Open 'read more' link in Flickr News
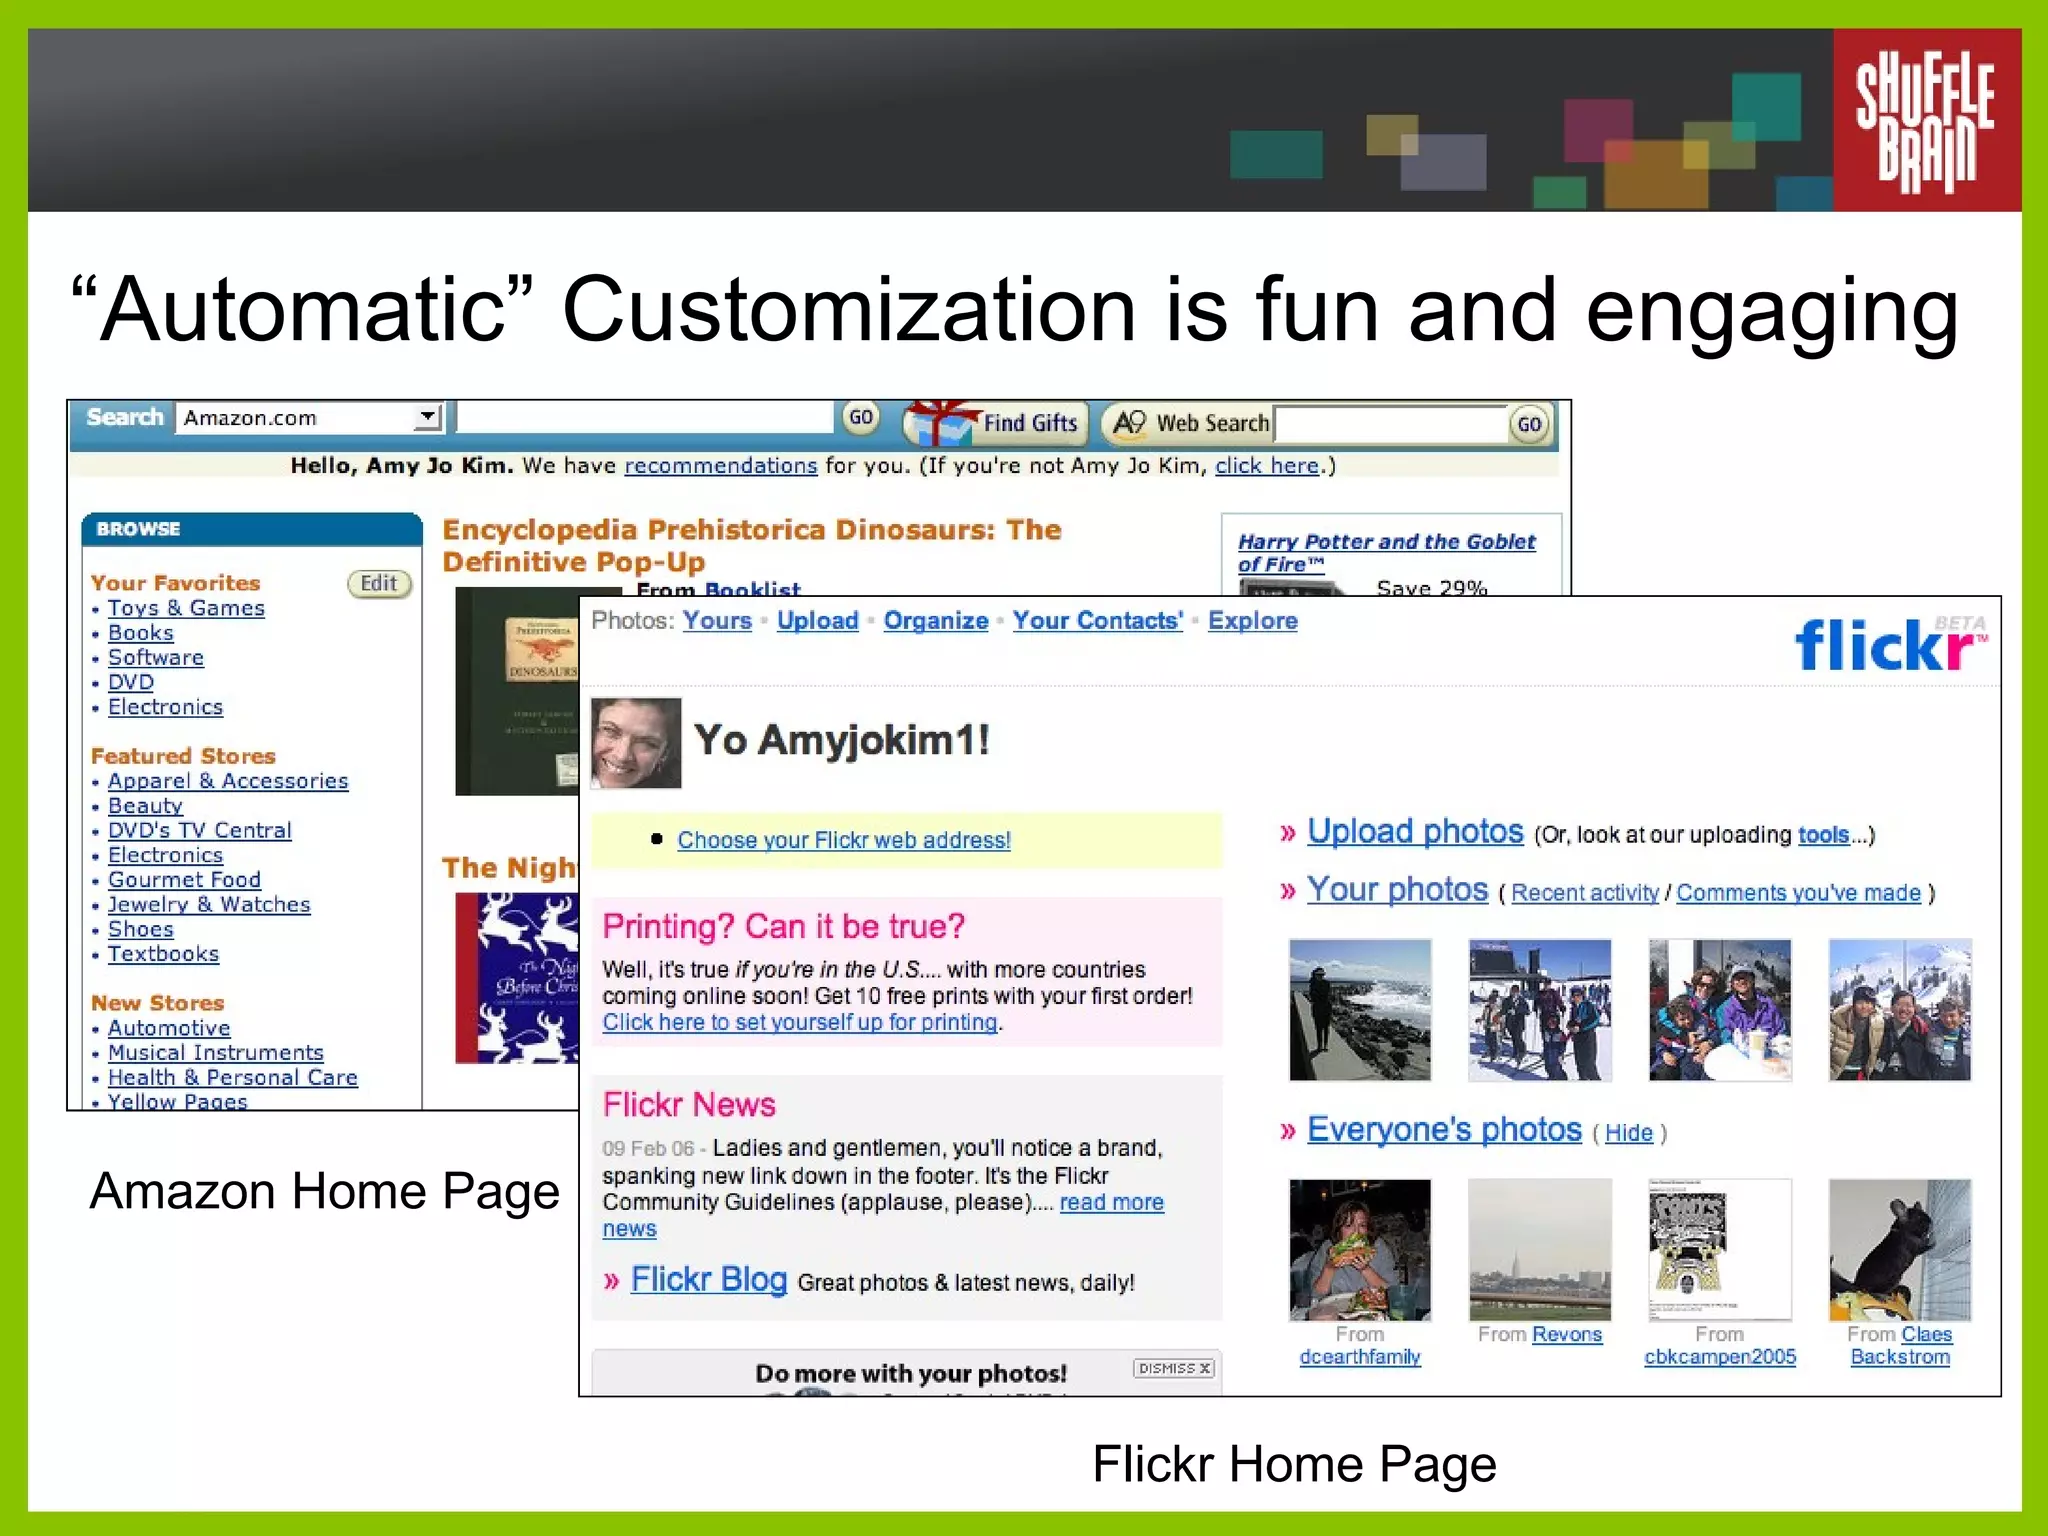Image resolution: width=2048 pixels, height=1536 pixels. pyautogui.click(x=1112, y=1203)
